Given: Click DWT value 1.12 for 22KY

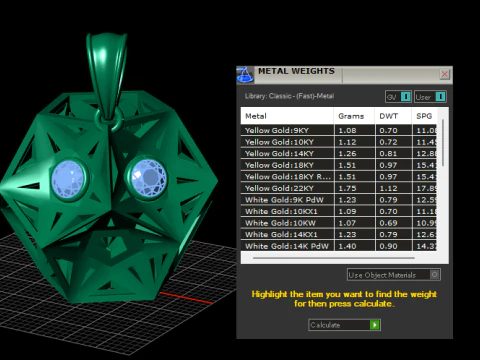Looking at the screenshot, I should [388, 188].
